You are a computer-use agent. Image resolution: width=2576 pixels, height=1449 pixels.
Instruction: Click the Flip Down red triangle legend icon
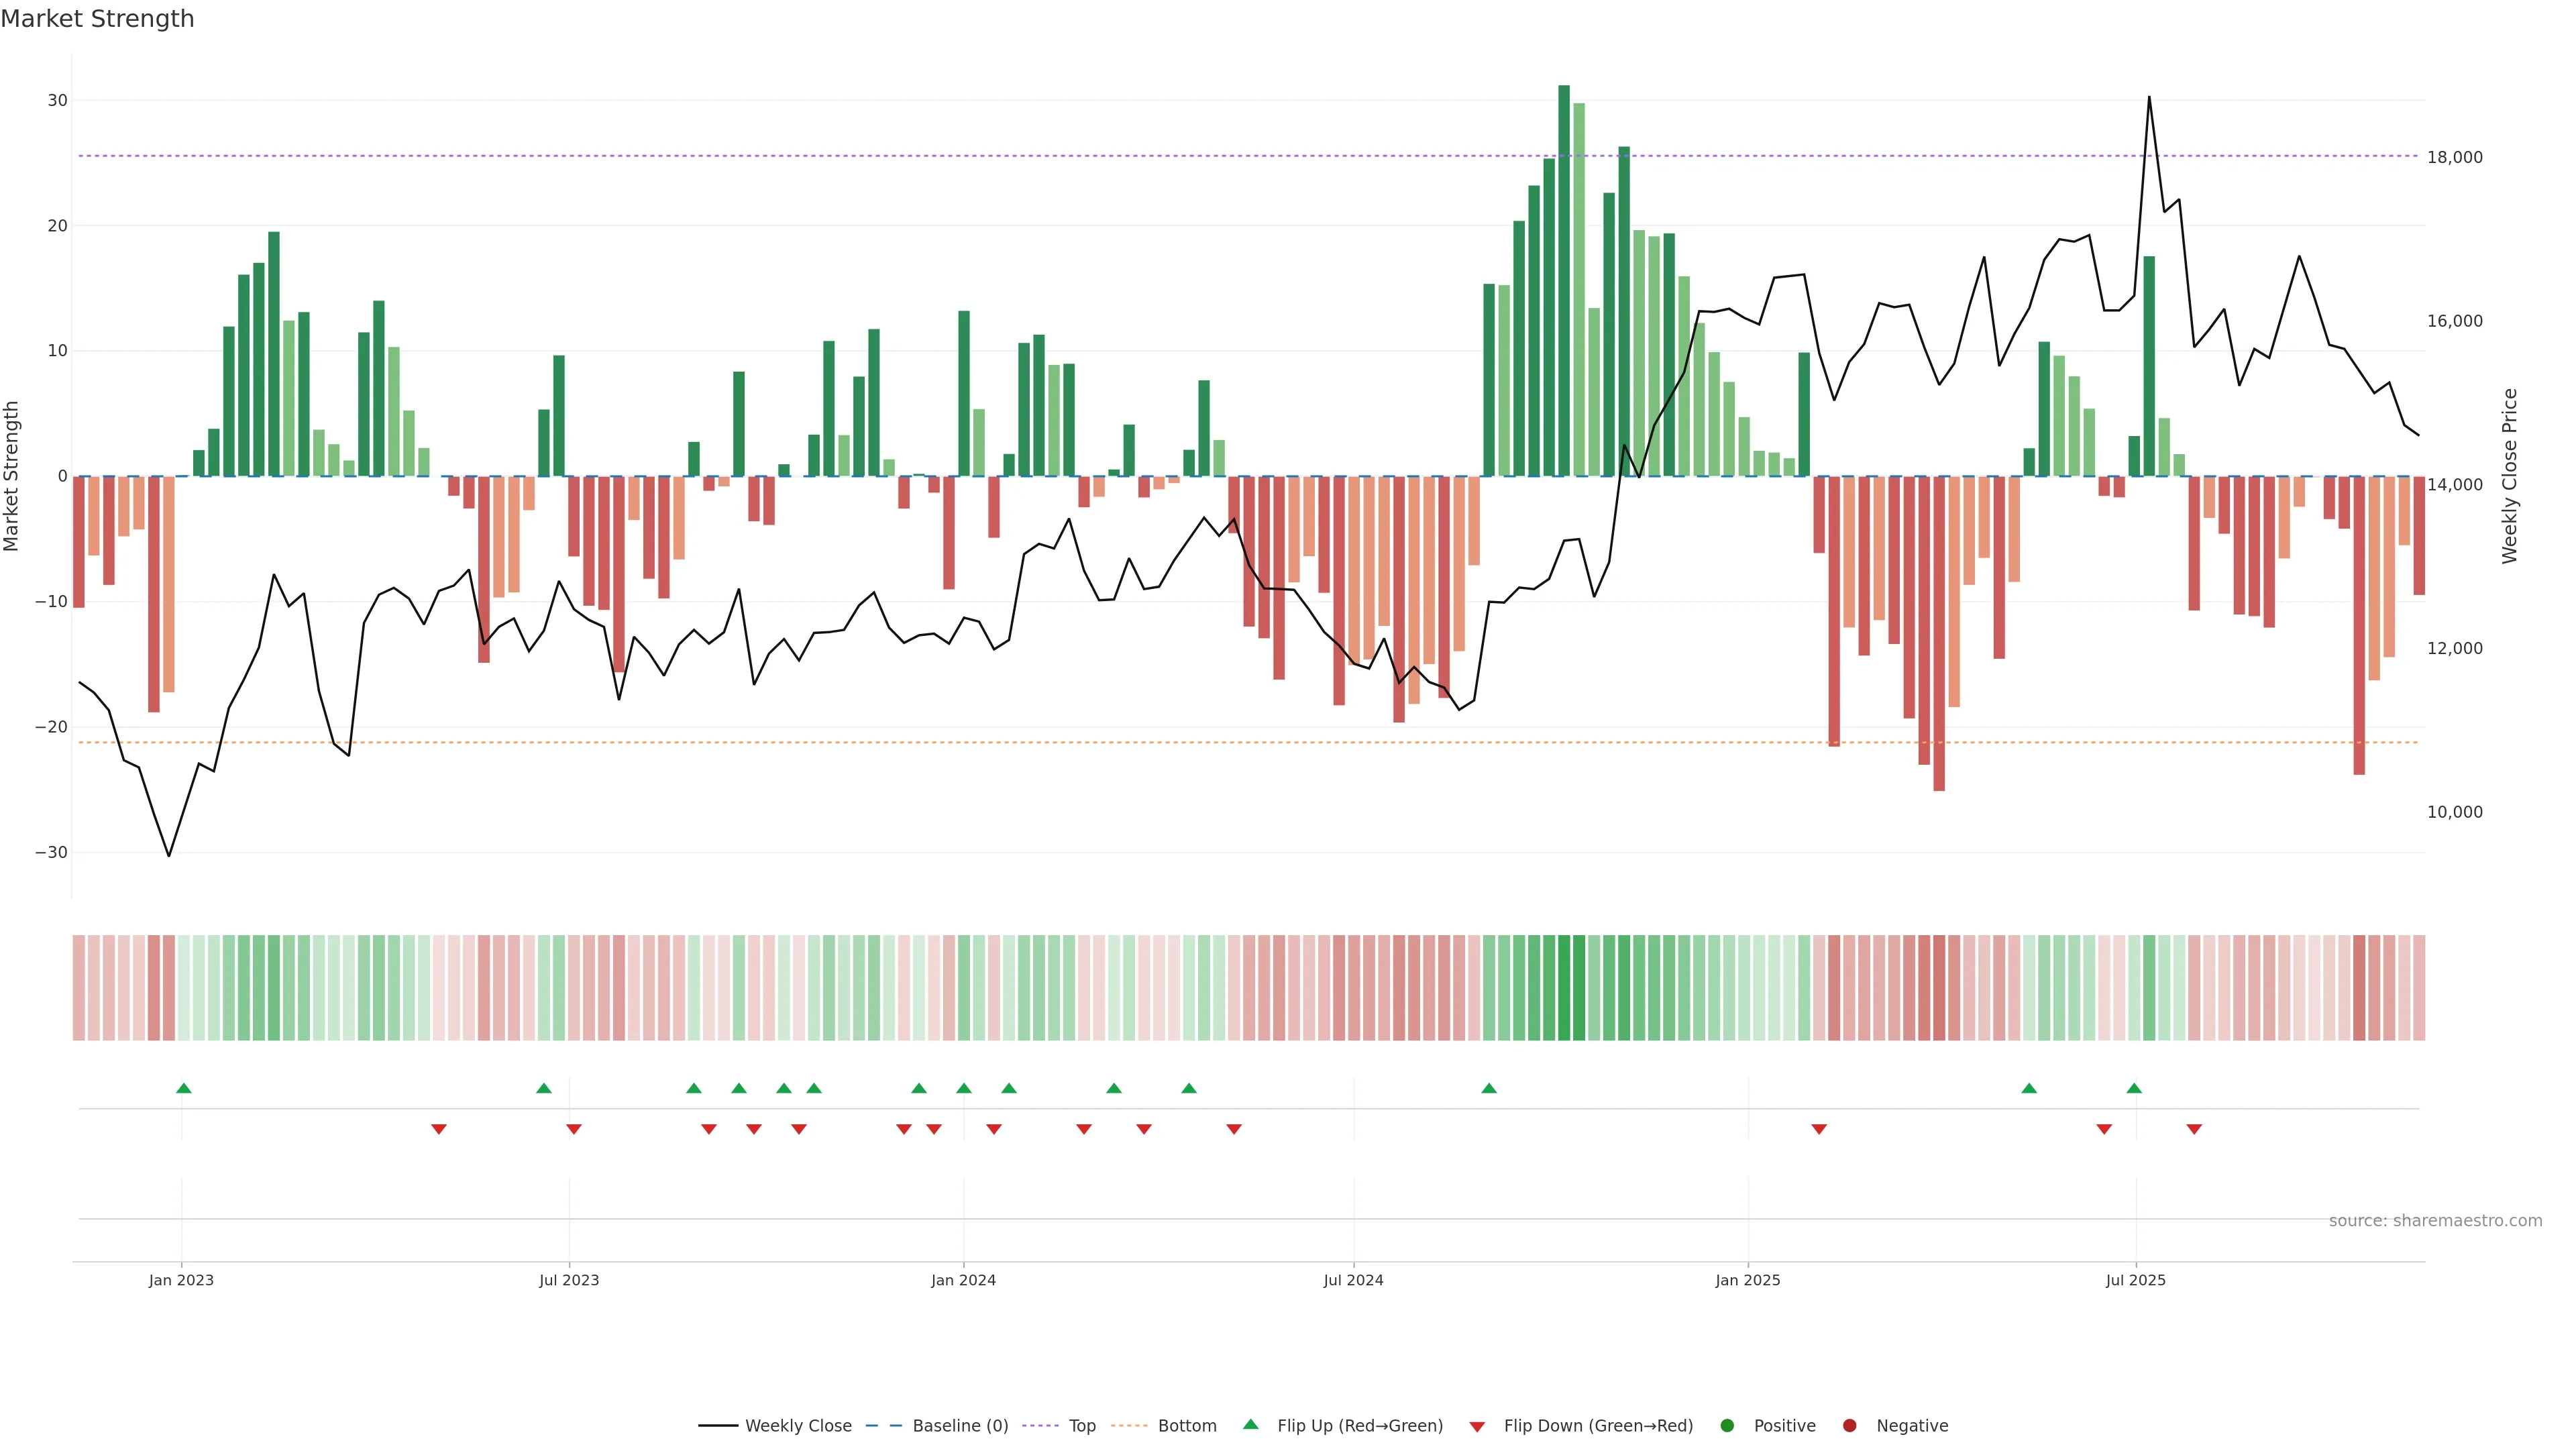1477,1426
